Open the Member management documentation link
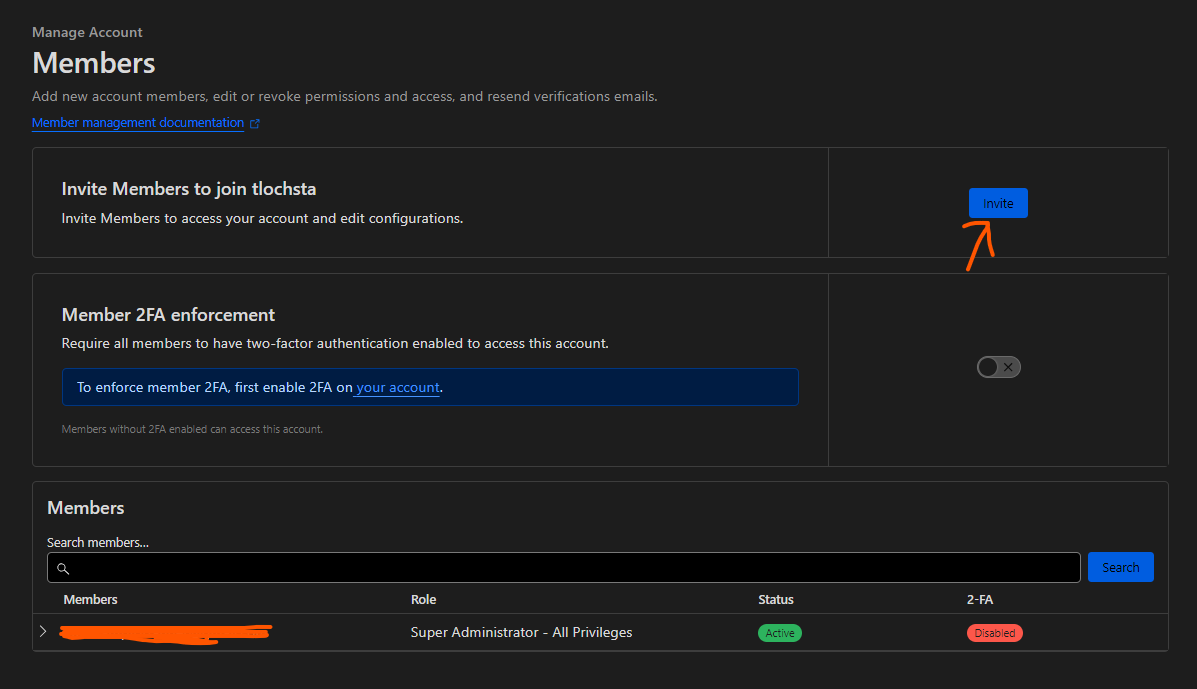The height and width of the screenshot is (689, 1197). coord(138,123)
